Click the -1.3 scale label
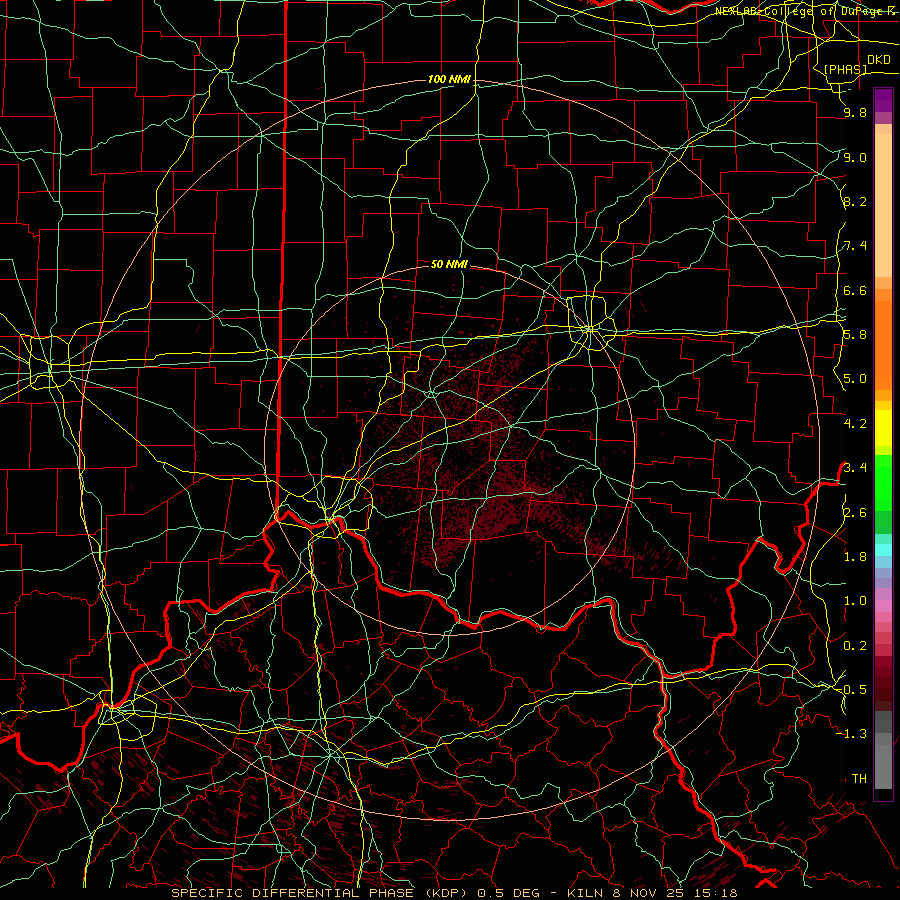Image resolution: width=900 pixels, height=900 pixels. click(x=852, y=734)
